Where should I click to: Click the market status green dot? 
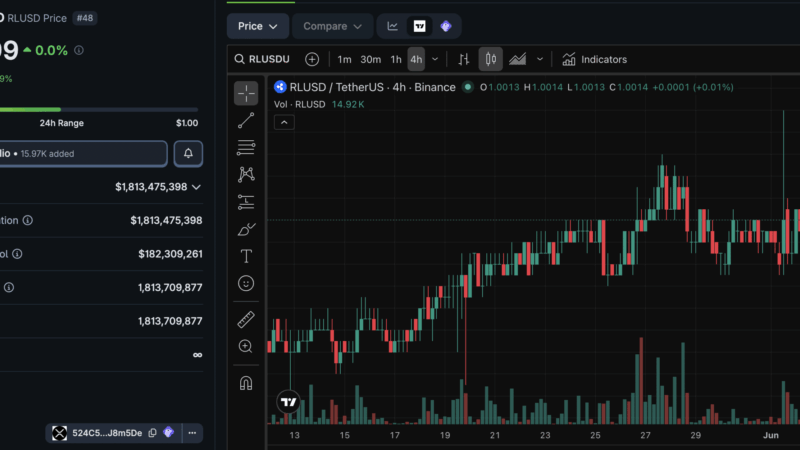tap(467, 87)
